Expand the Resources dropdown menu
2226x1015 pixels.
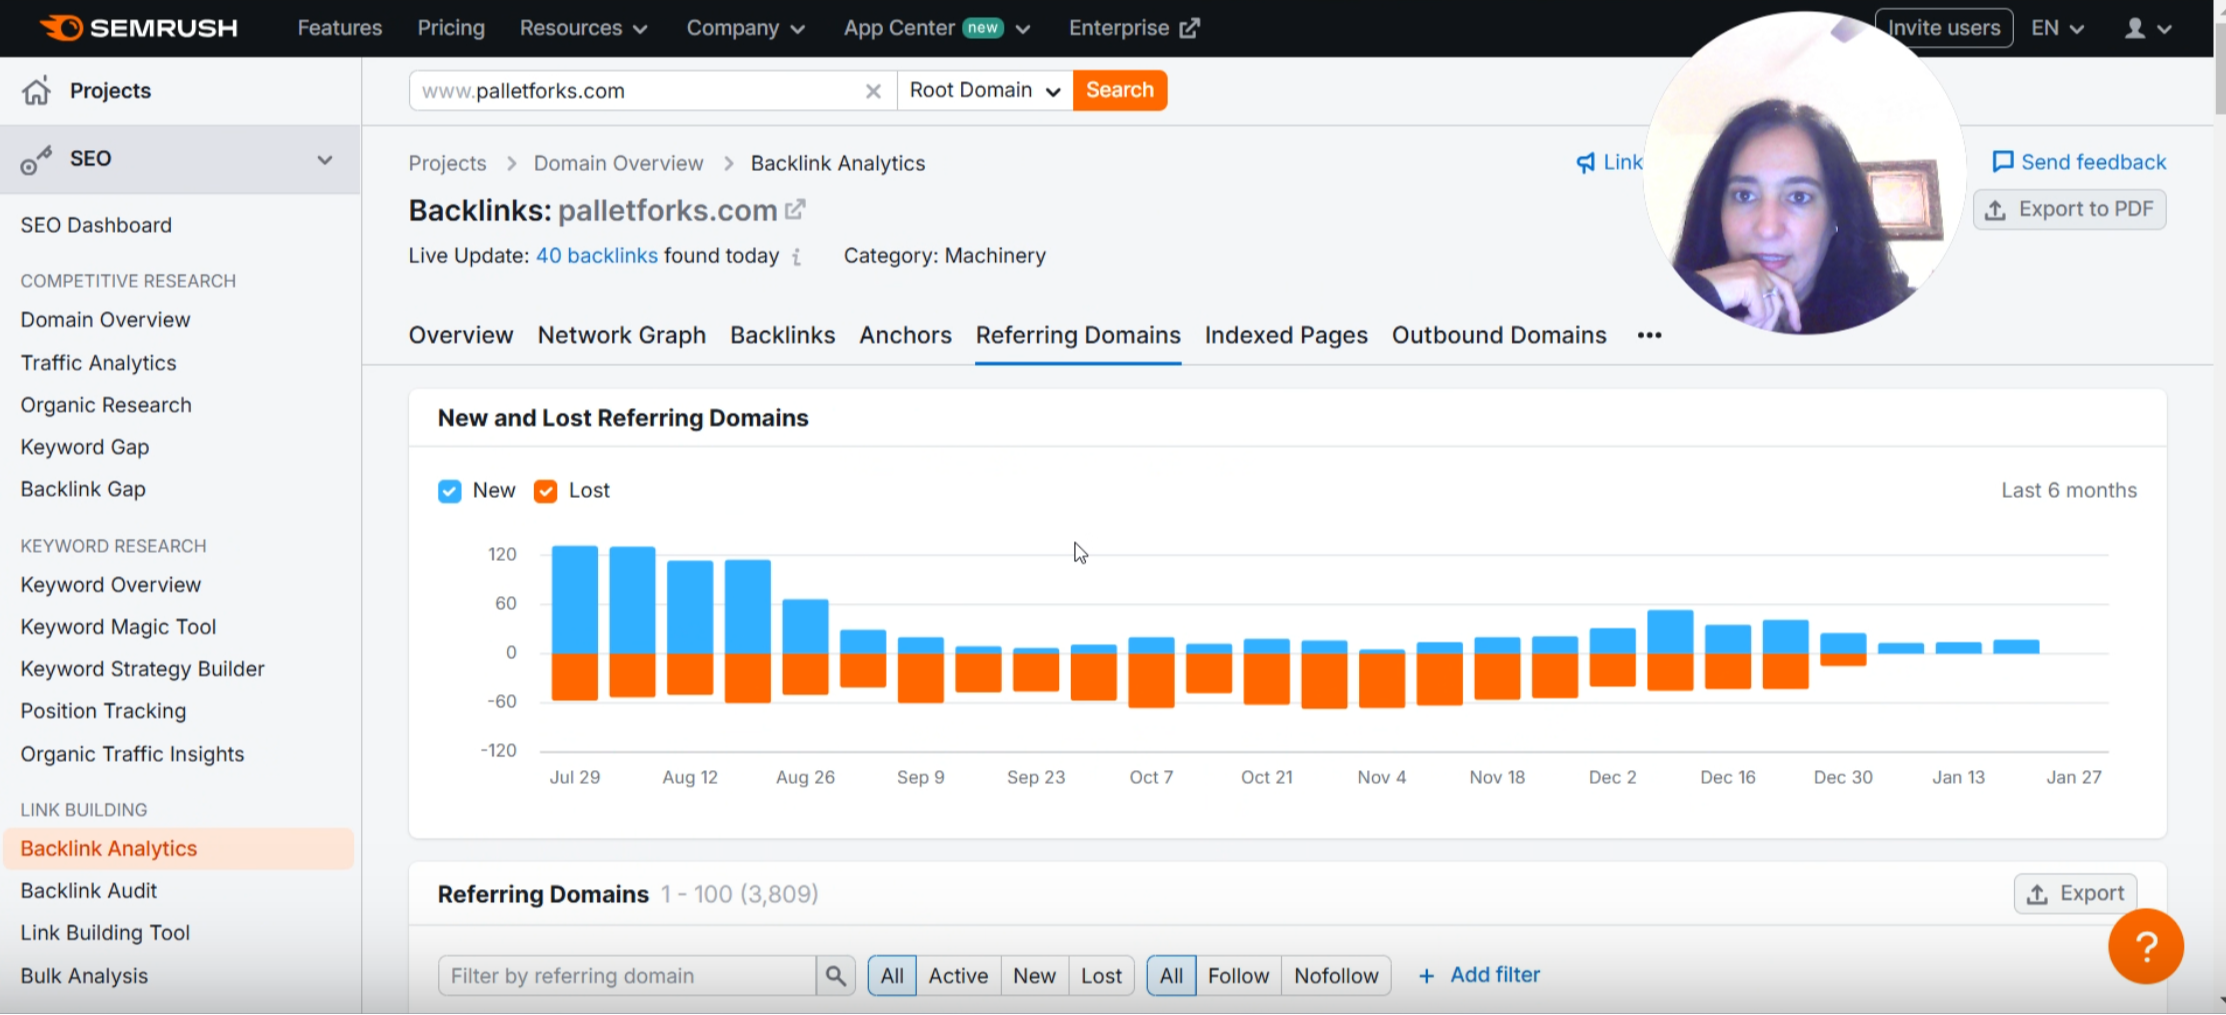(x=584, y=28)
